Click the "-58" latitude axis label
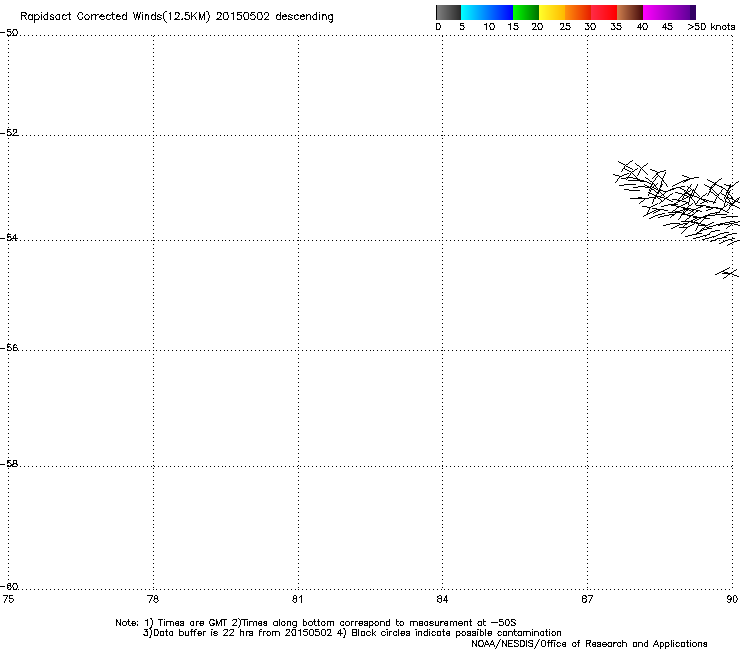This screenshot has height=650, width=740. pos(9,464)
